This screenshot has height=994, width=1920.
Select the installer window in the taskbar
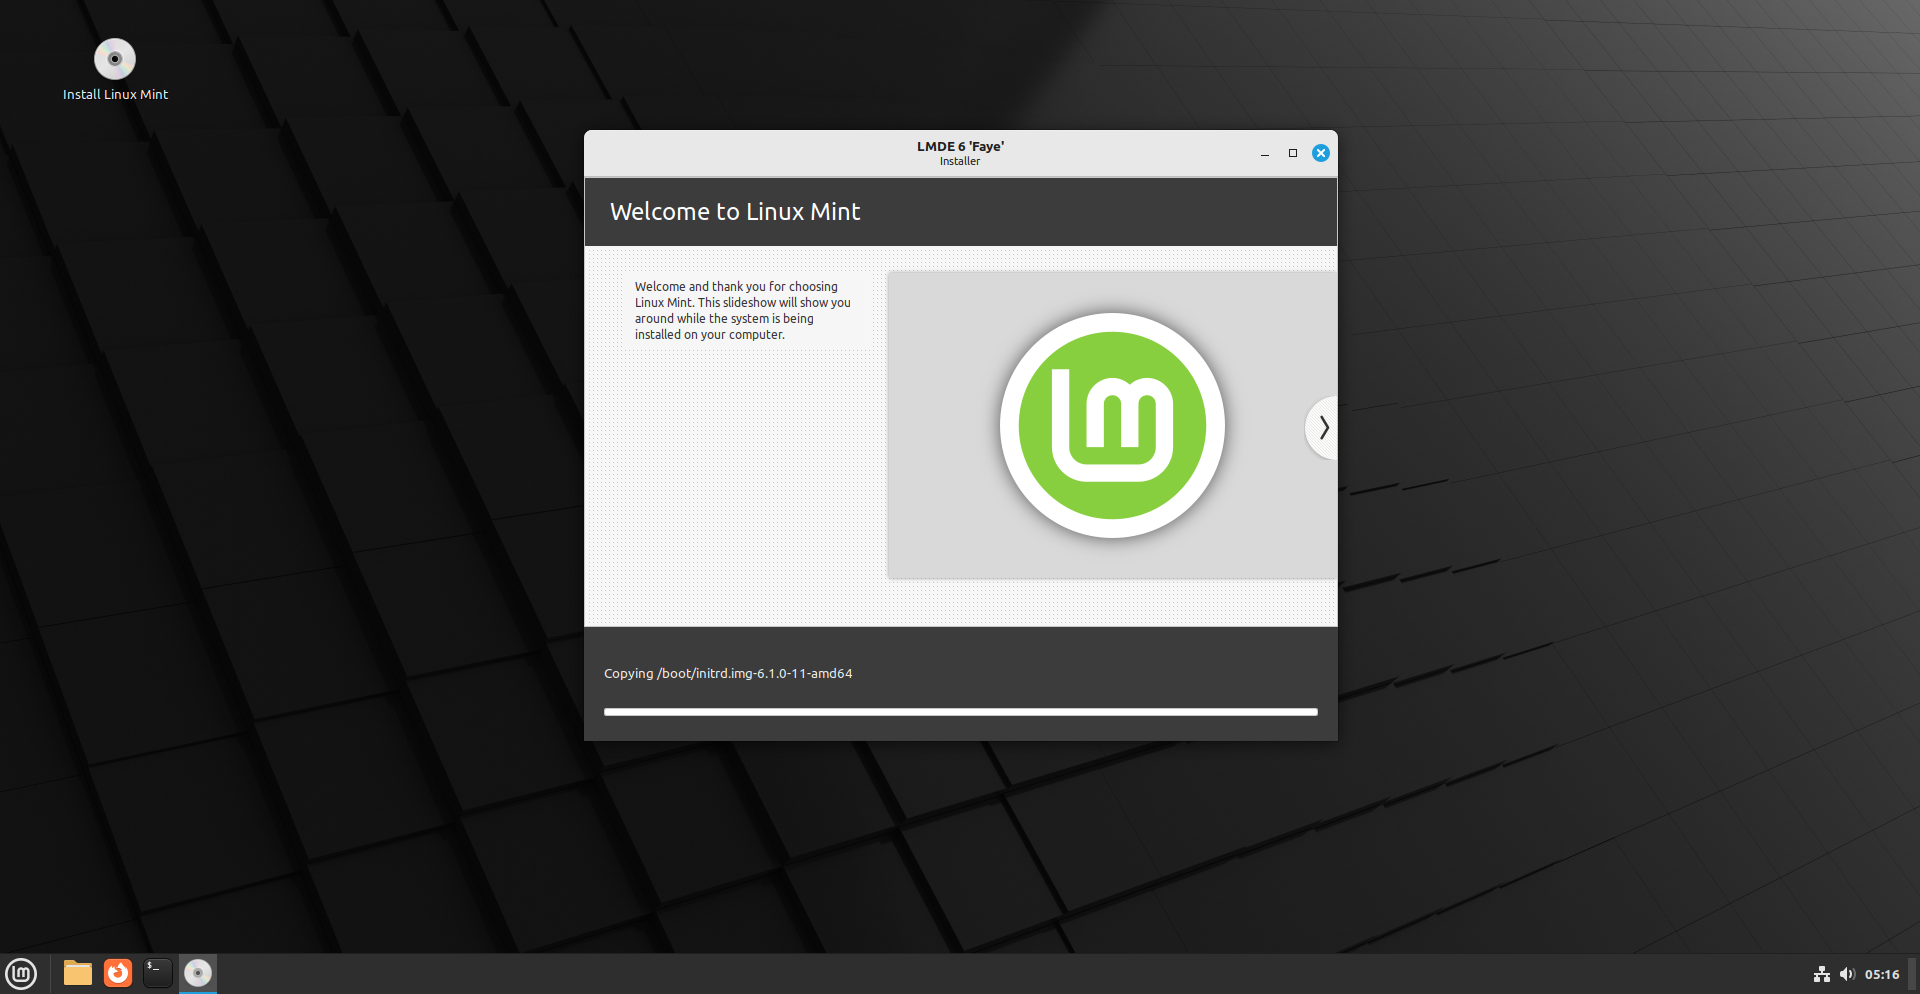click(198, 973)
